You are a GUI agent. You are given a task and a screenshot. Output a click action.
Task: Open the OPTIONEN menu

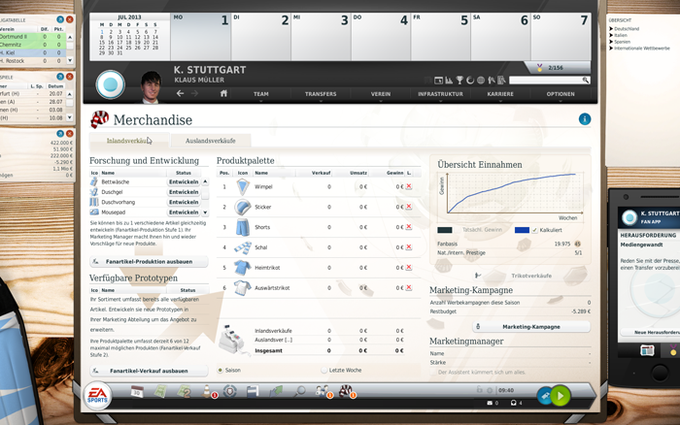[x=560, y=94]
